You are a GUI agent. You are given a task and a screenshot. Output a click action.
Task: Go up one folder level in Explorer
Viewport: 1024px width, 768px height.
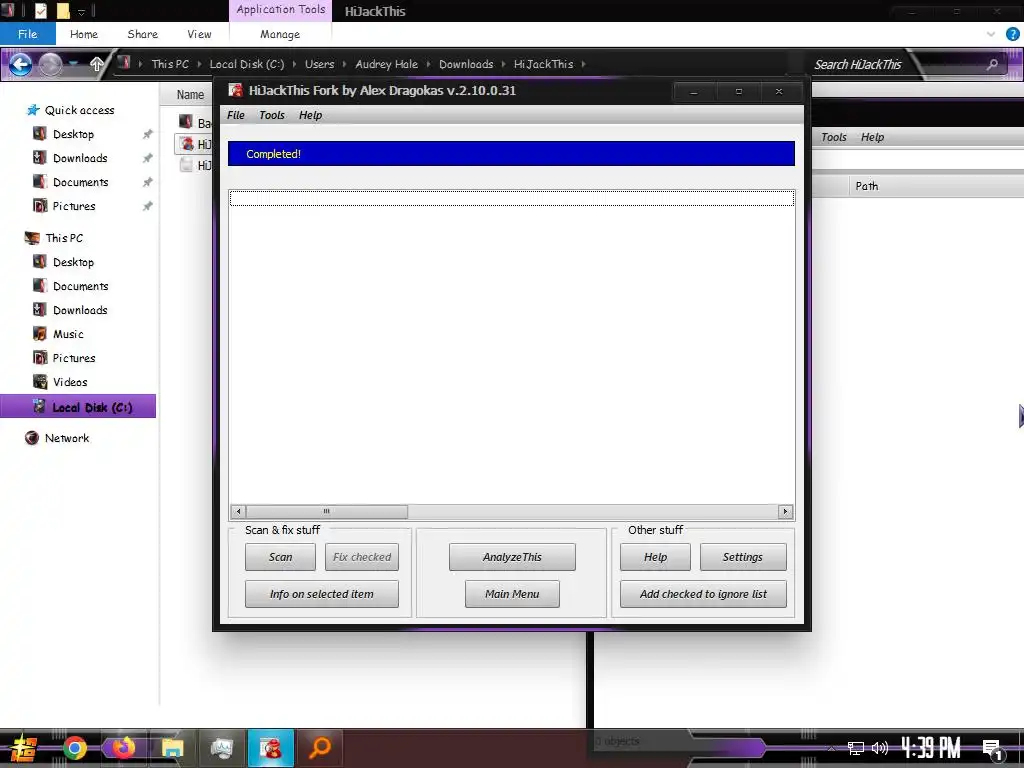click(97, 64)
